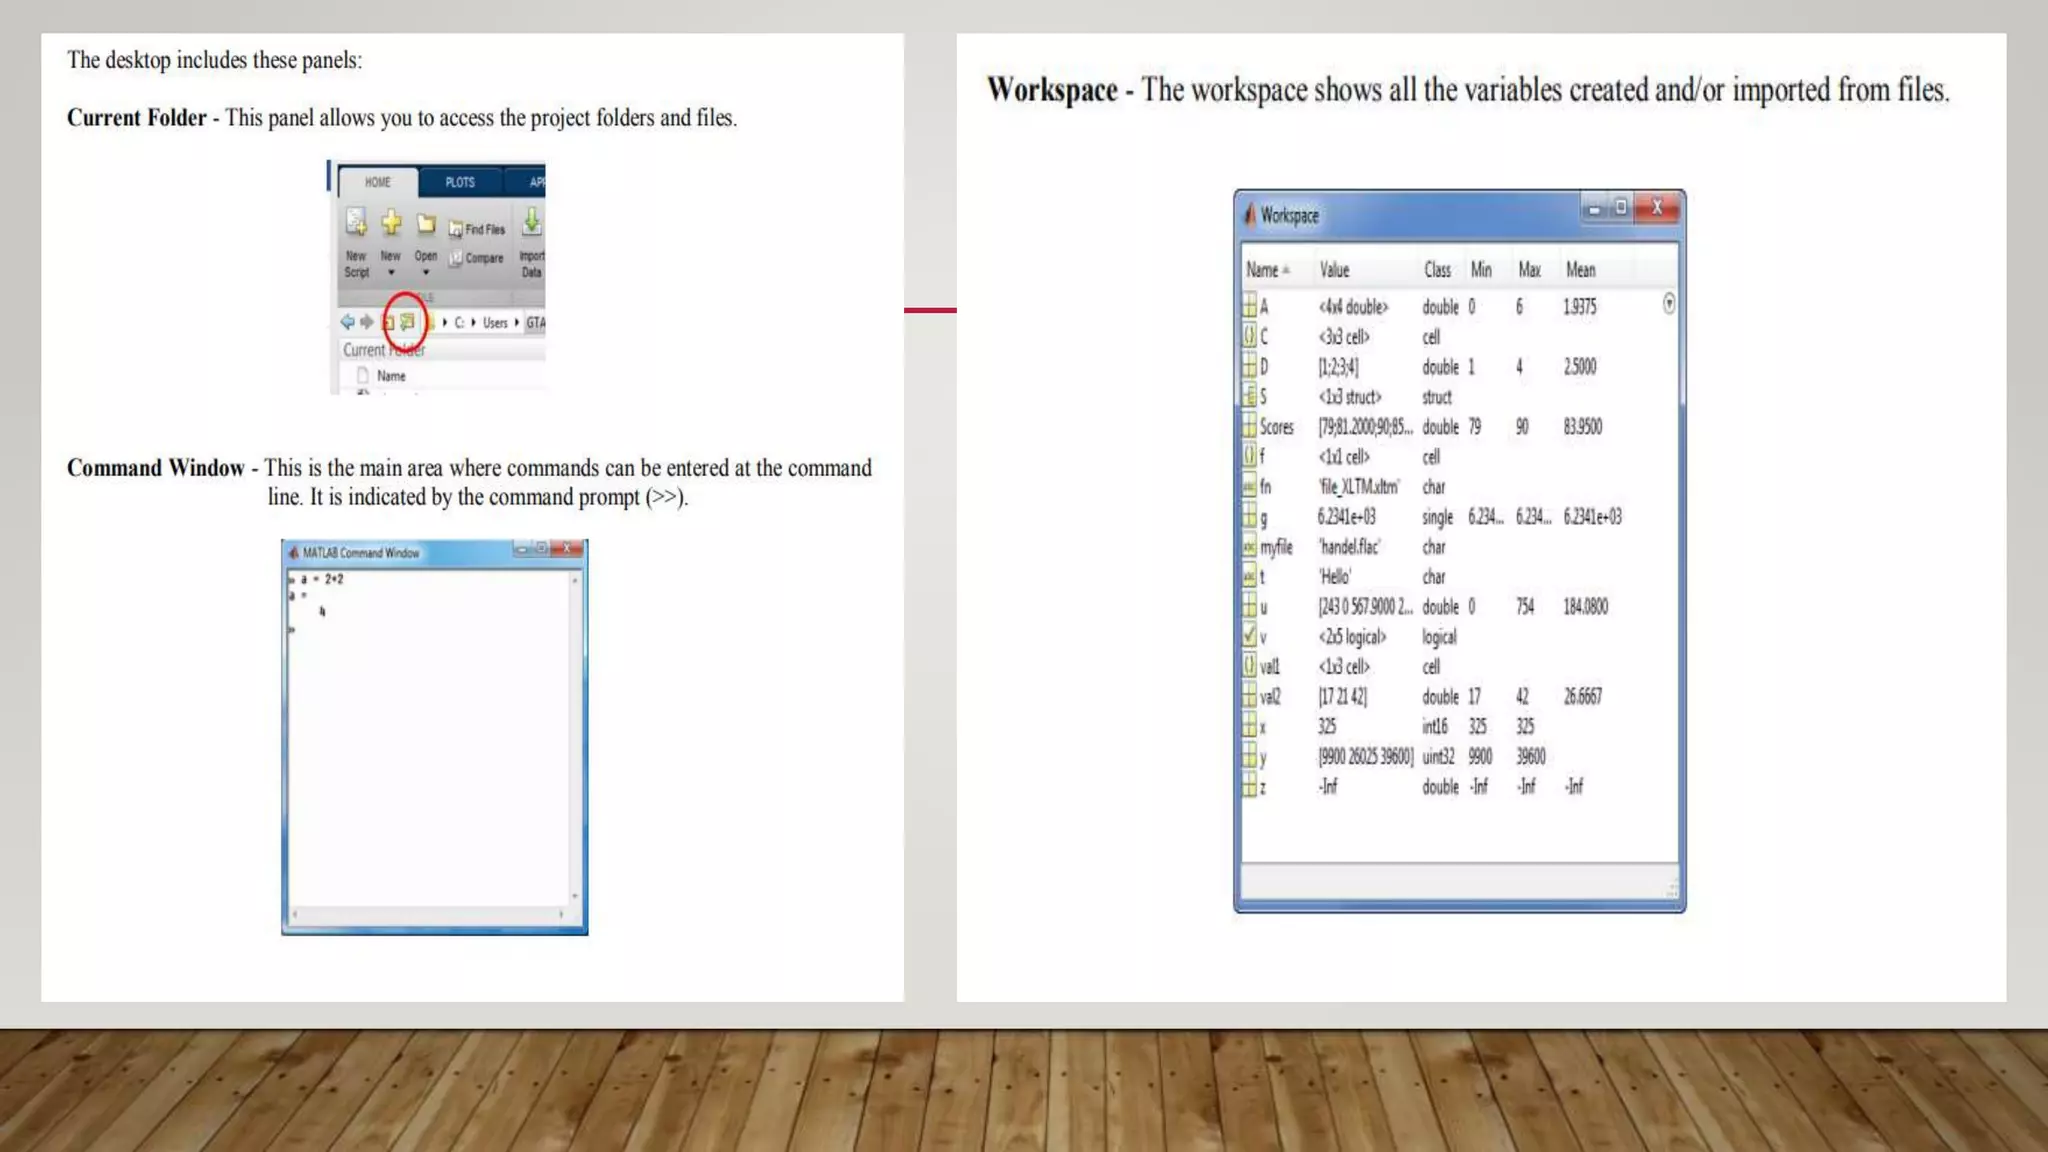Click the Compare files icon
The height and width of the screenshot is (1152, 2048).
(456, 258)
